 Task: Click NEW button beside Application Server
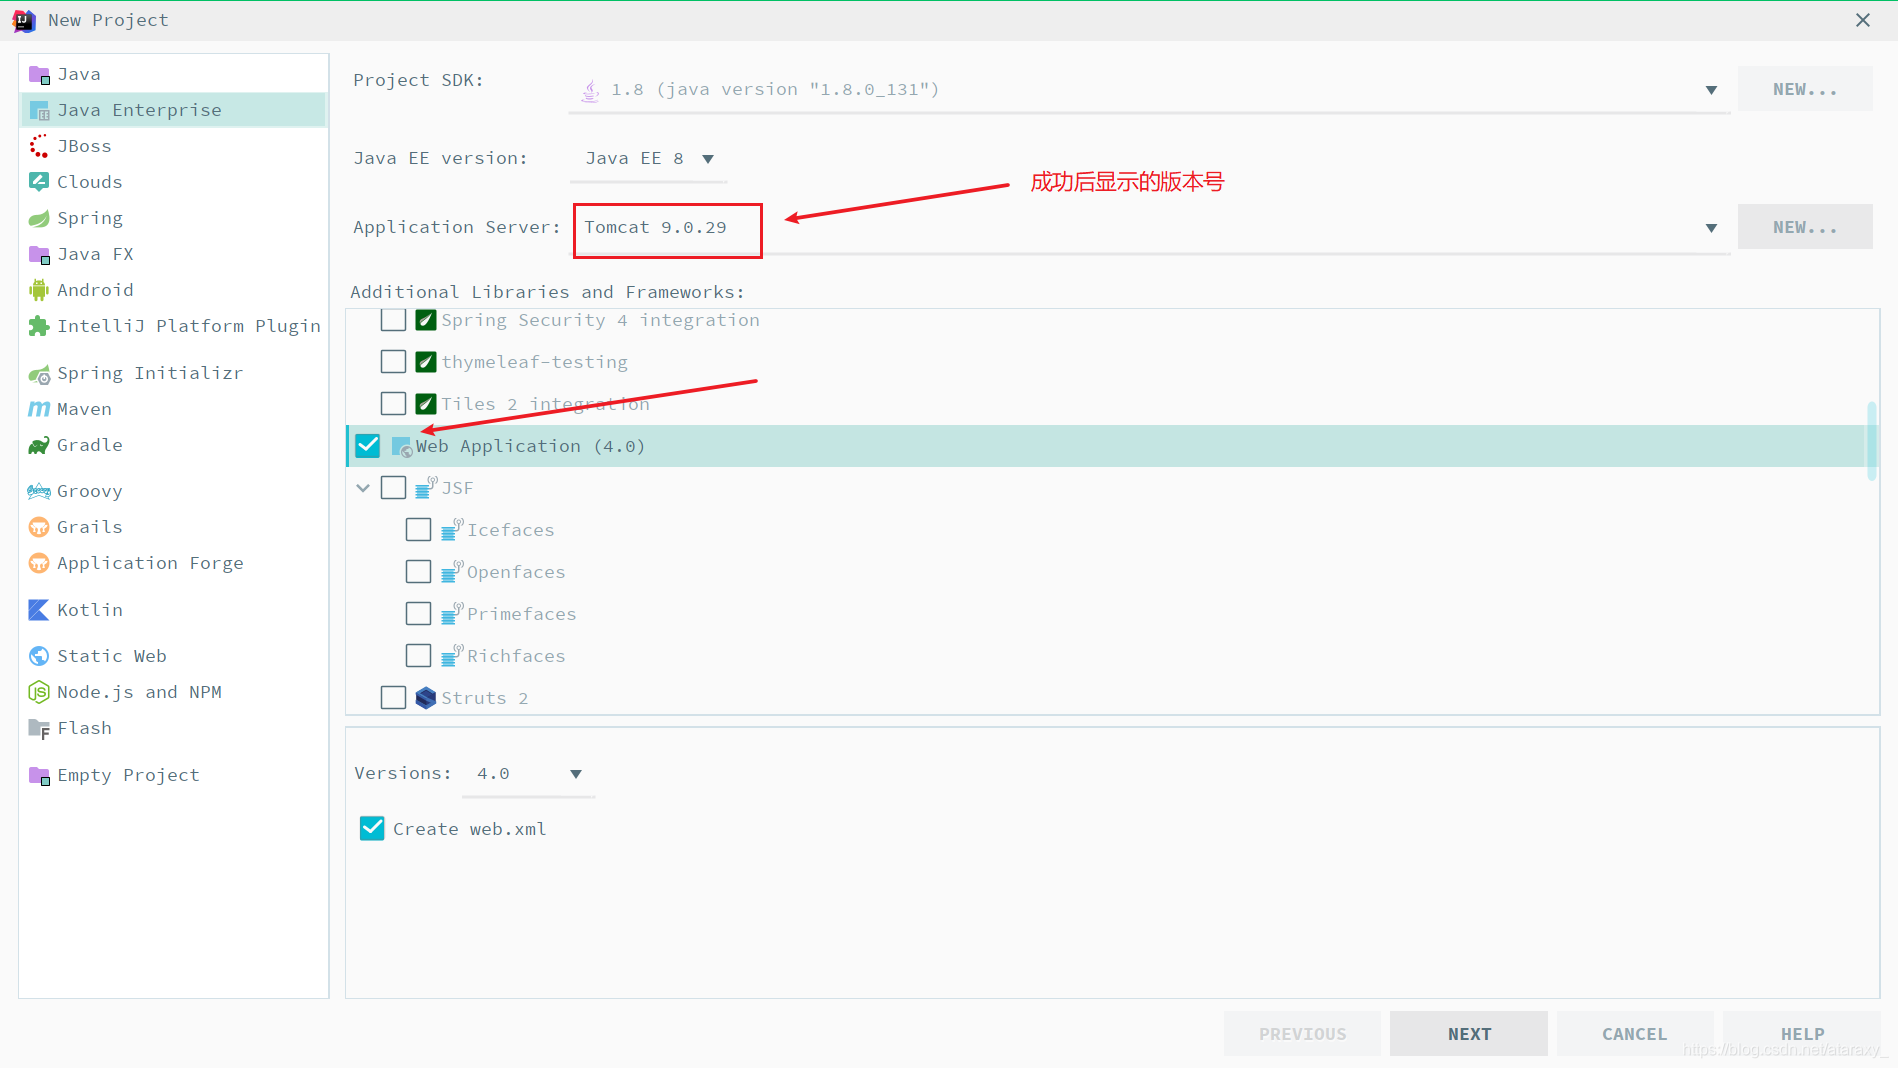1805,227
